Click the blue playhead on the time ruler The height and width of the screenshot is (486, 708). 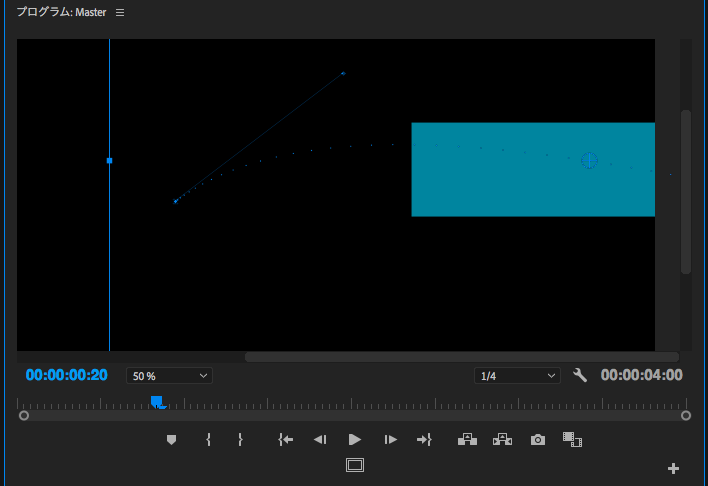157,402
